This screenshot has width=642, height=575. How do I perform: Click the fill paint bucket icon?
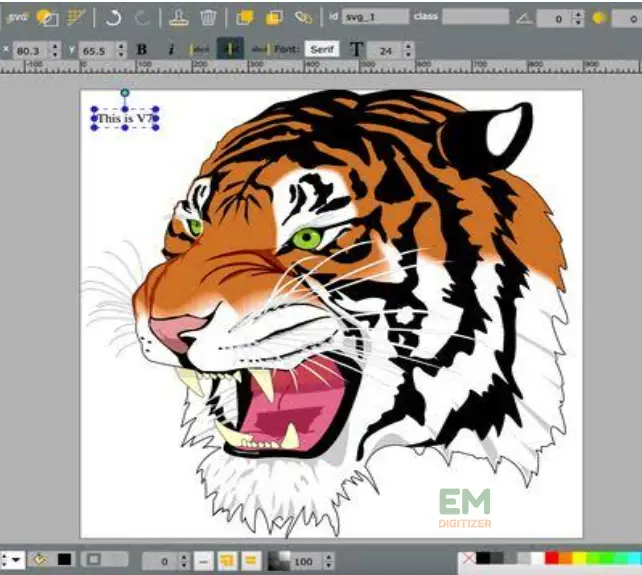pos(39,559)
